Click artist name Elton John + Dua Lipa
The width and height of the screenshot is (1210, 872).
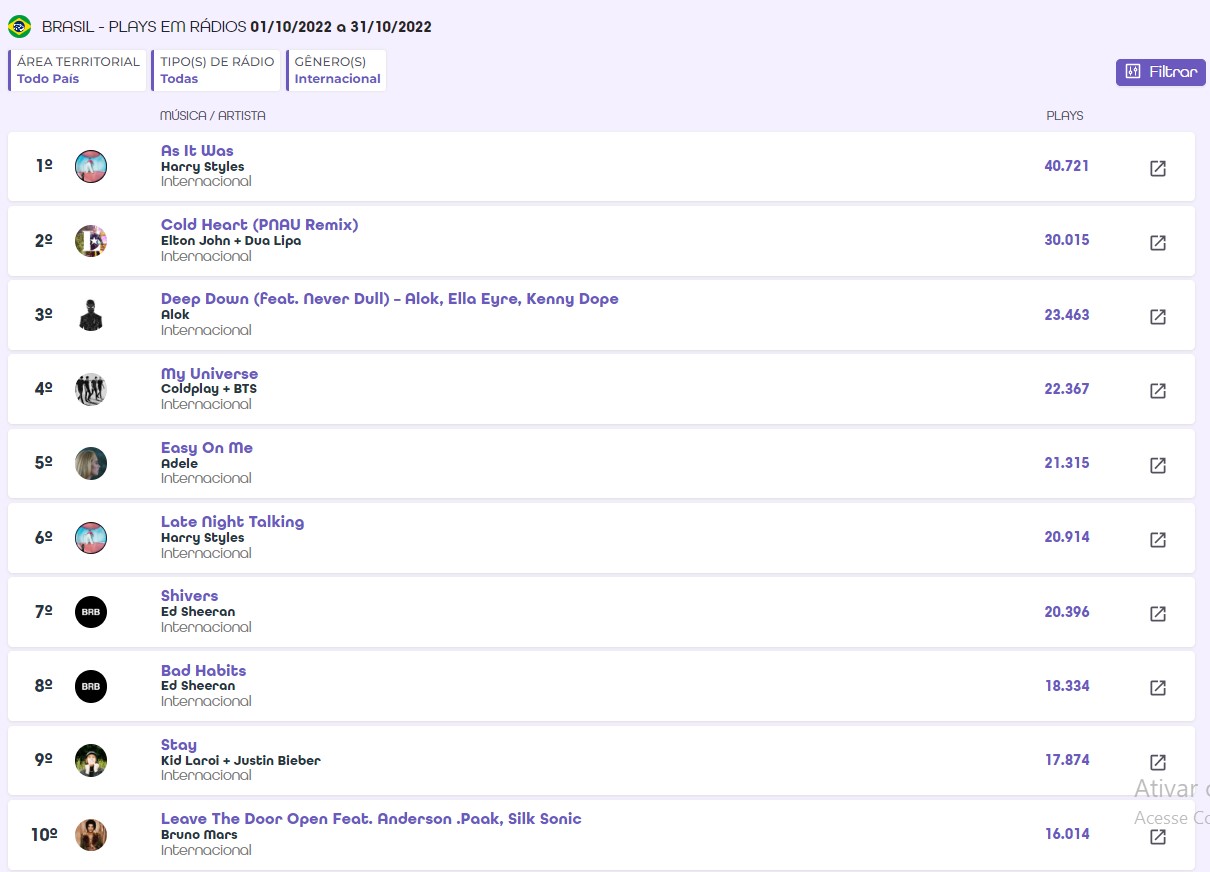tap(231, 241)
